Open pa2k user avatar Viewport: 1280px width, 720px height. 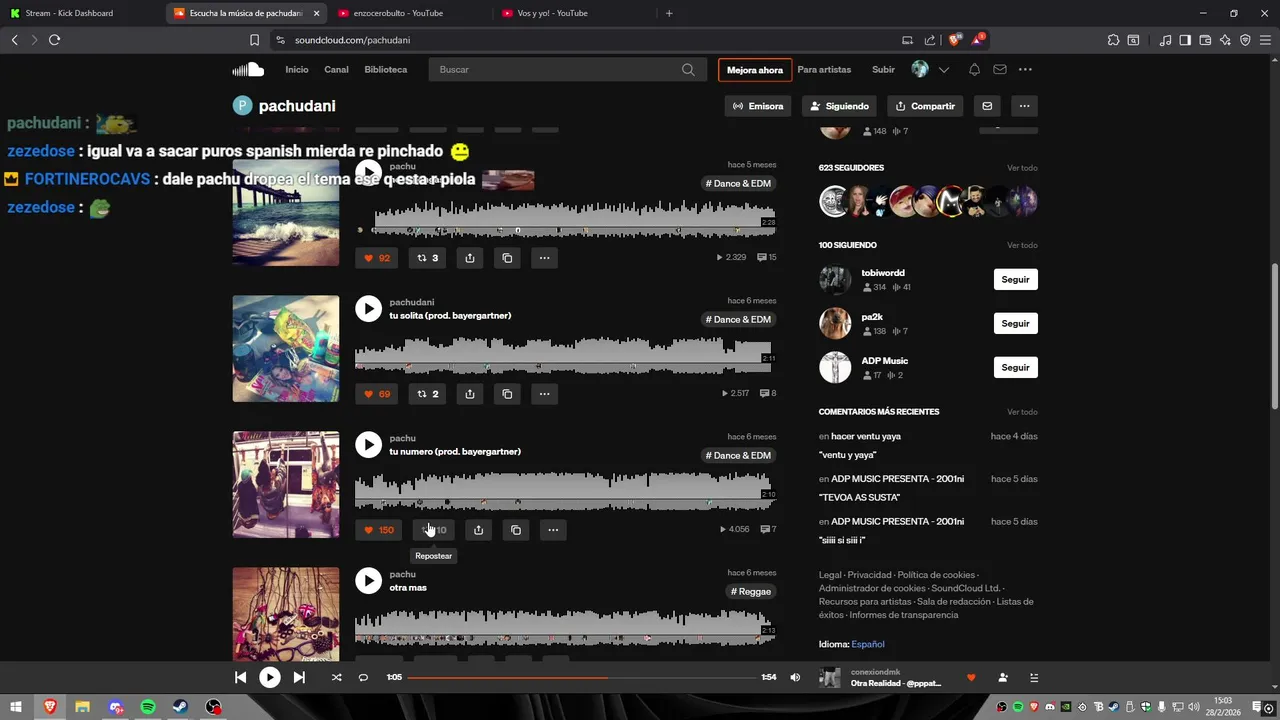835,323
